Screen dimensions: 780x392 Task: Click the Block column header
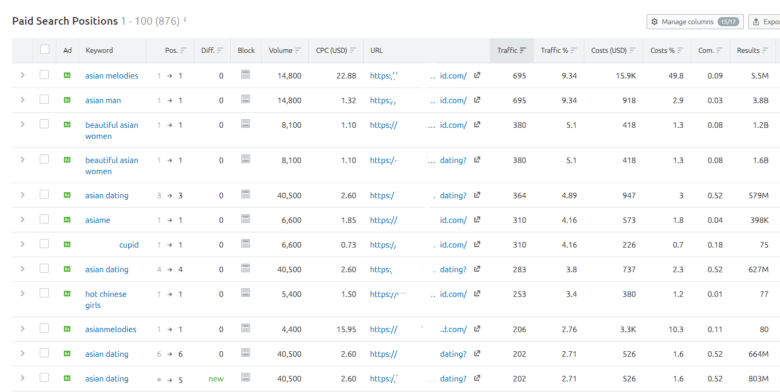[x=246, y=50]
